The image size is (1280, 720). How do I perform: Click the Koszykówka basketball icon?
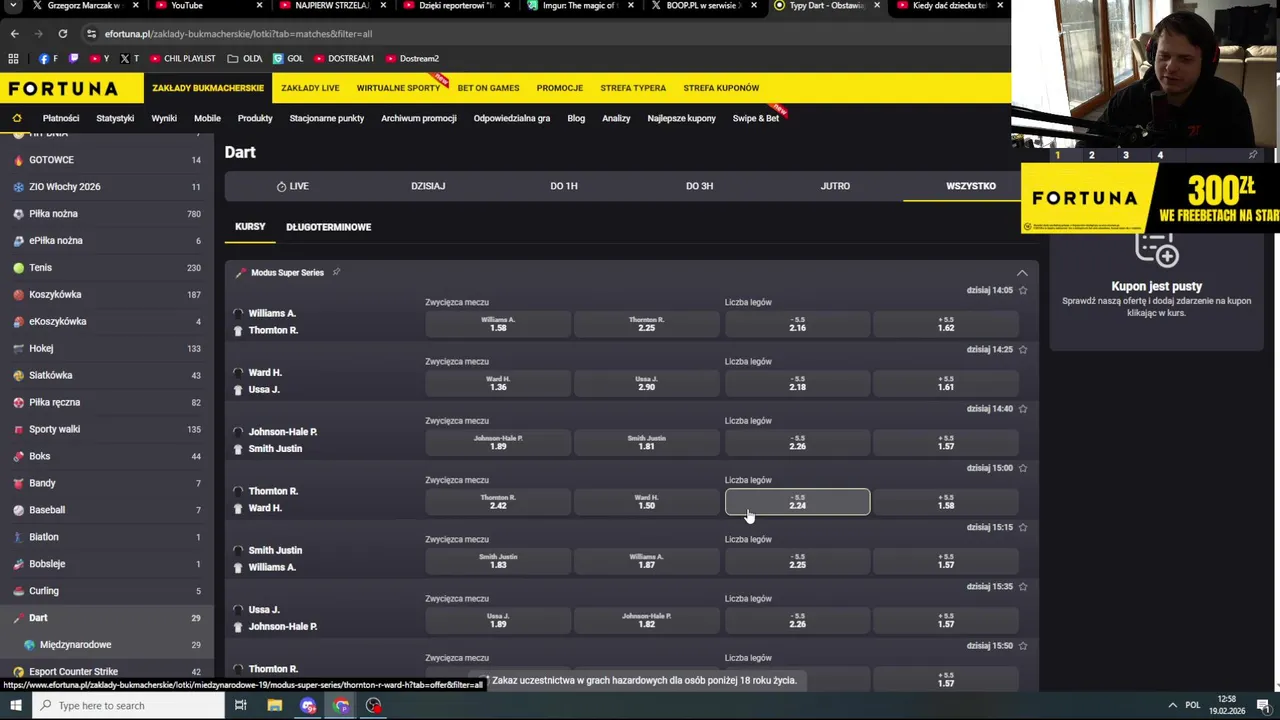click(x=19, y=295)
